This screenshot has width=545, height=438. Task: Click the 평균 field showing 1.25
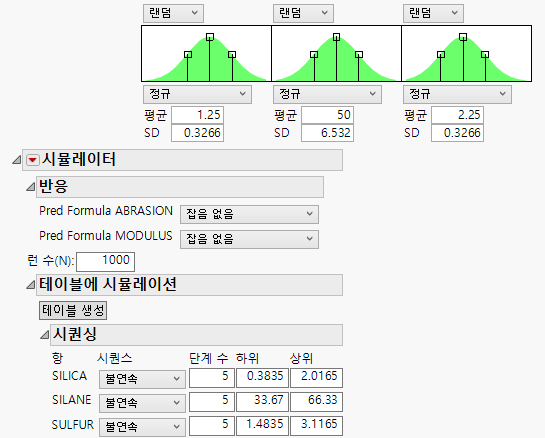click(197, 115)
